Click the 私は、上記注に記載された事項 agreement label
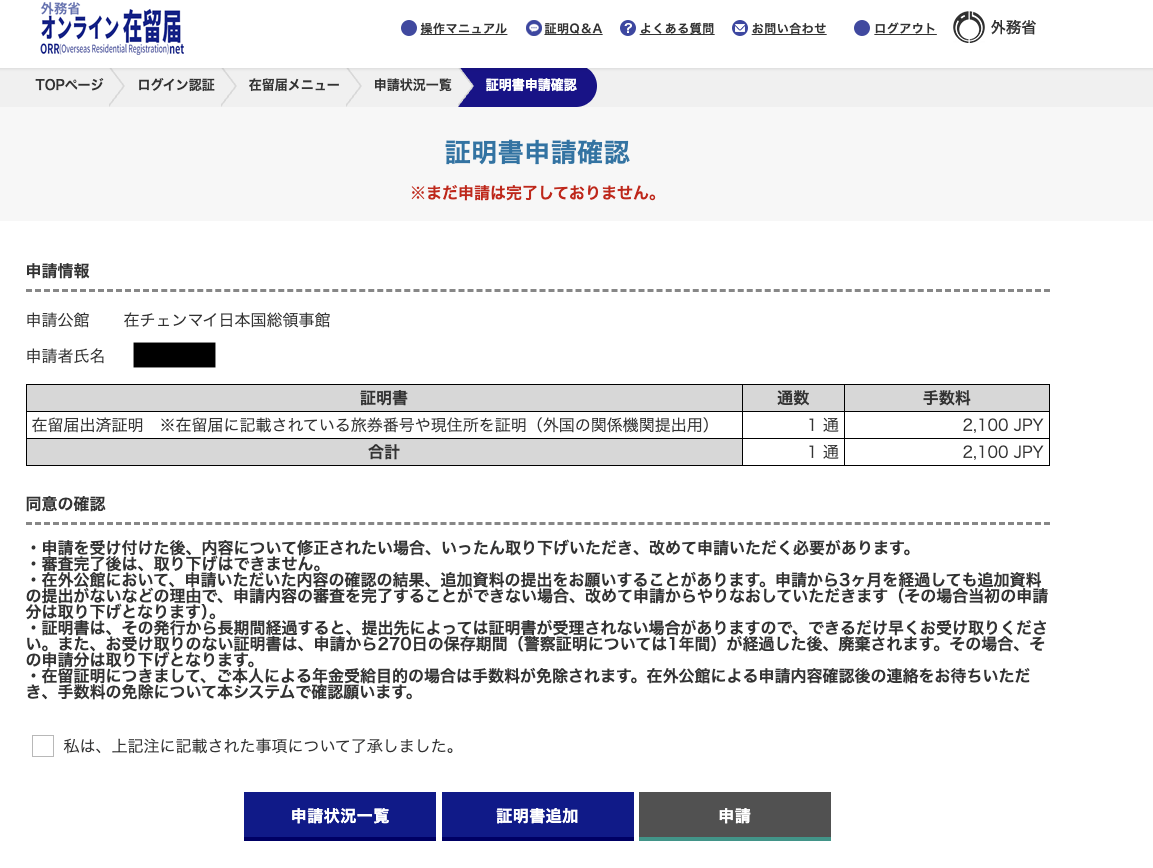 pyautogui.click(x=259, y=746)
